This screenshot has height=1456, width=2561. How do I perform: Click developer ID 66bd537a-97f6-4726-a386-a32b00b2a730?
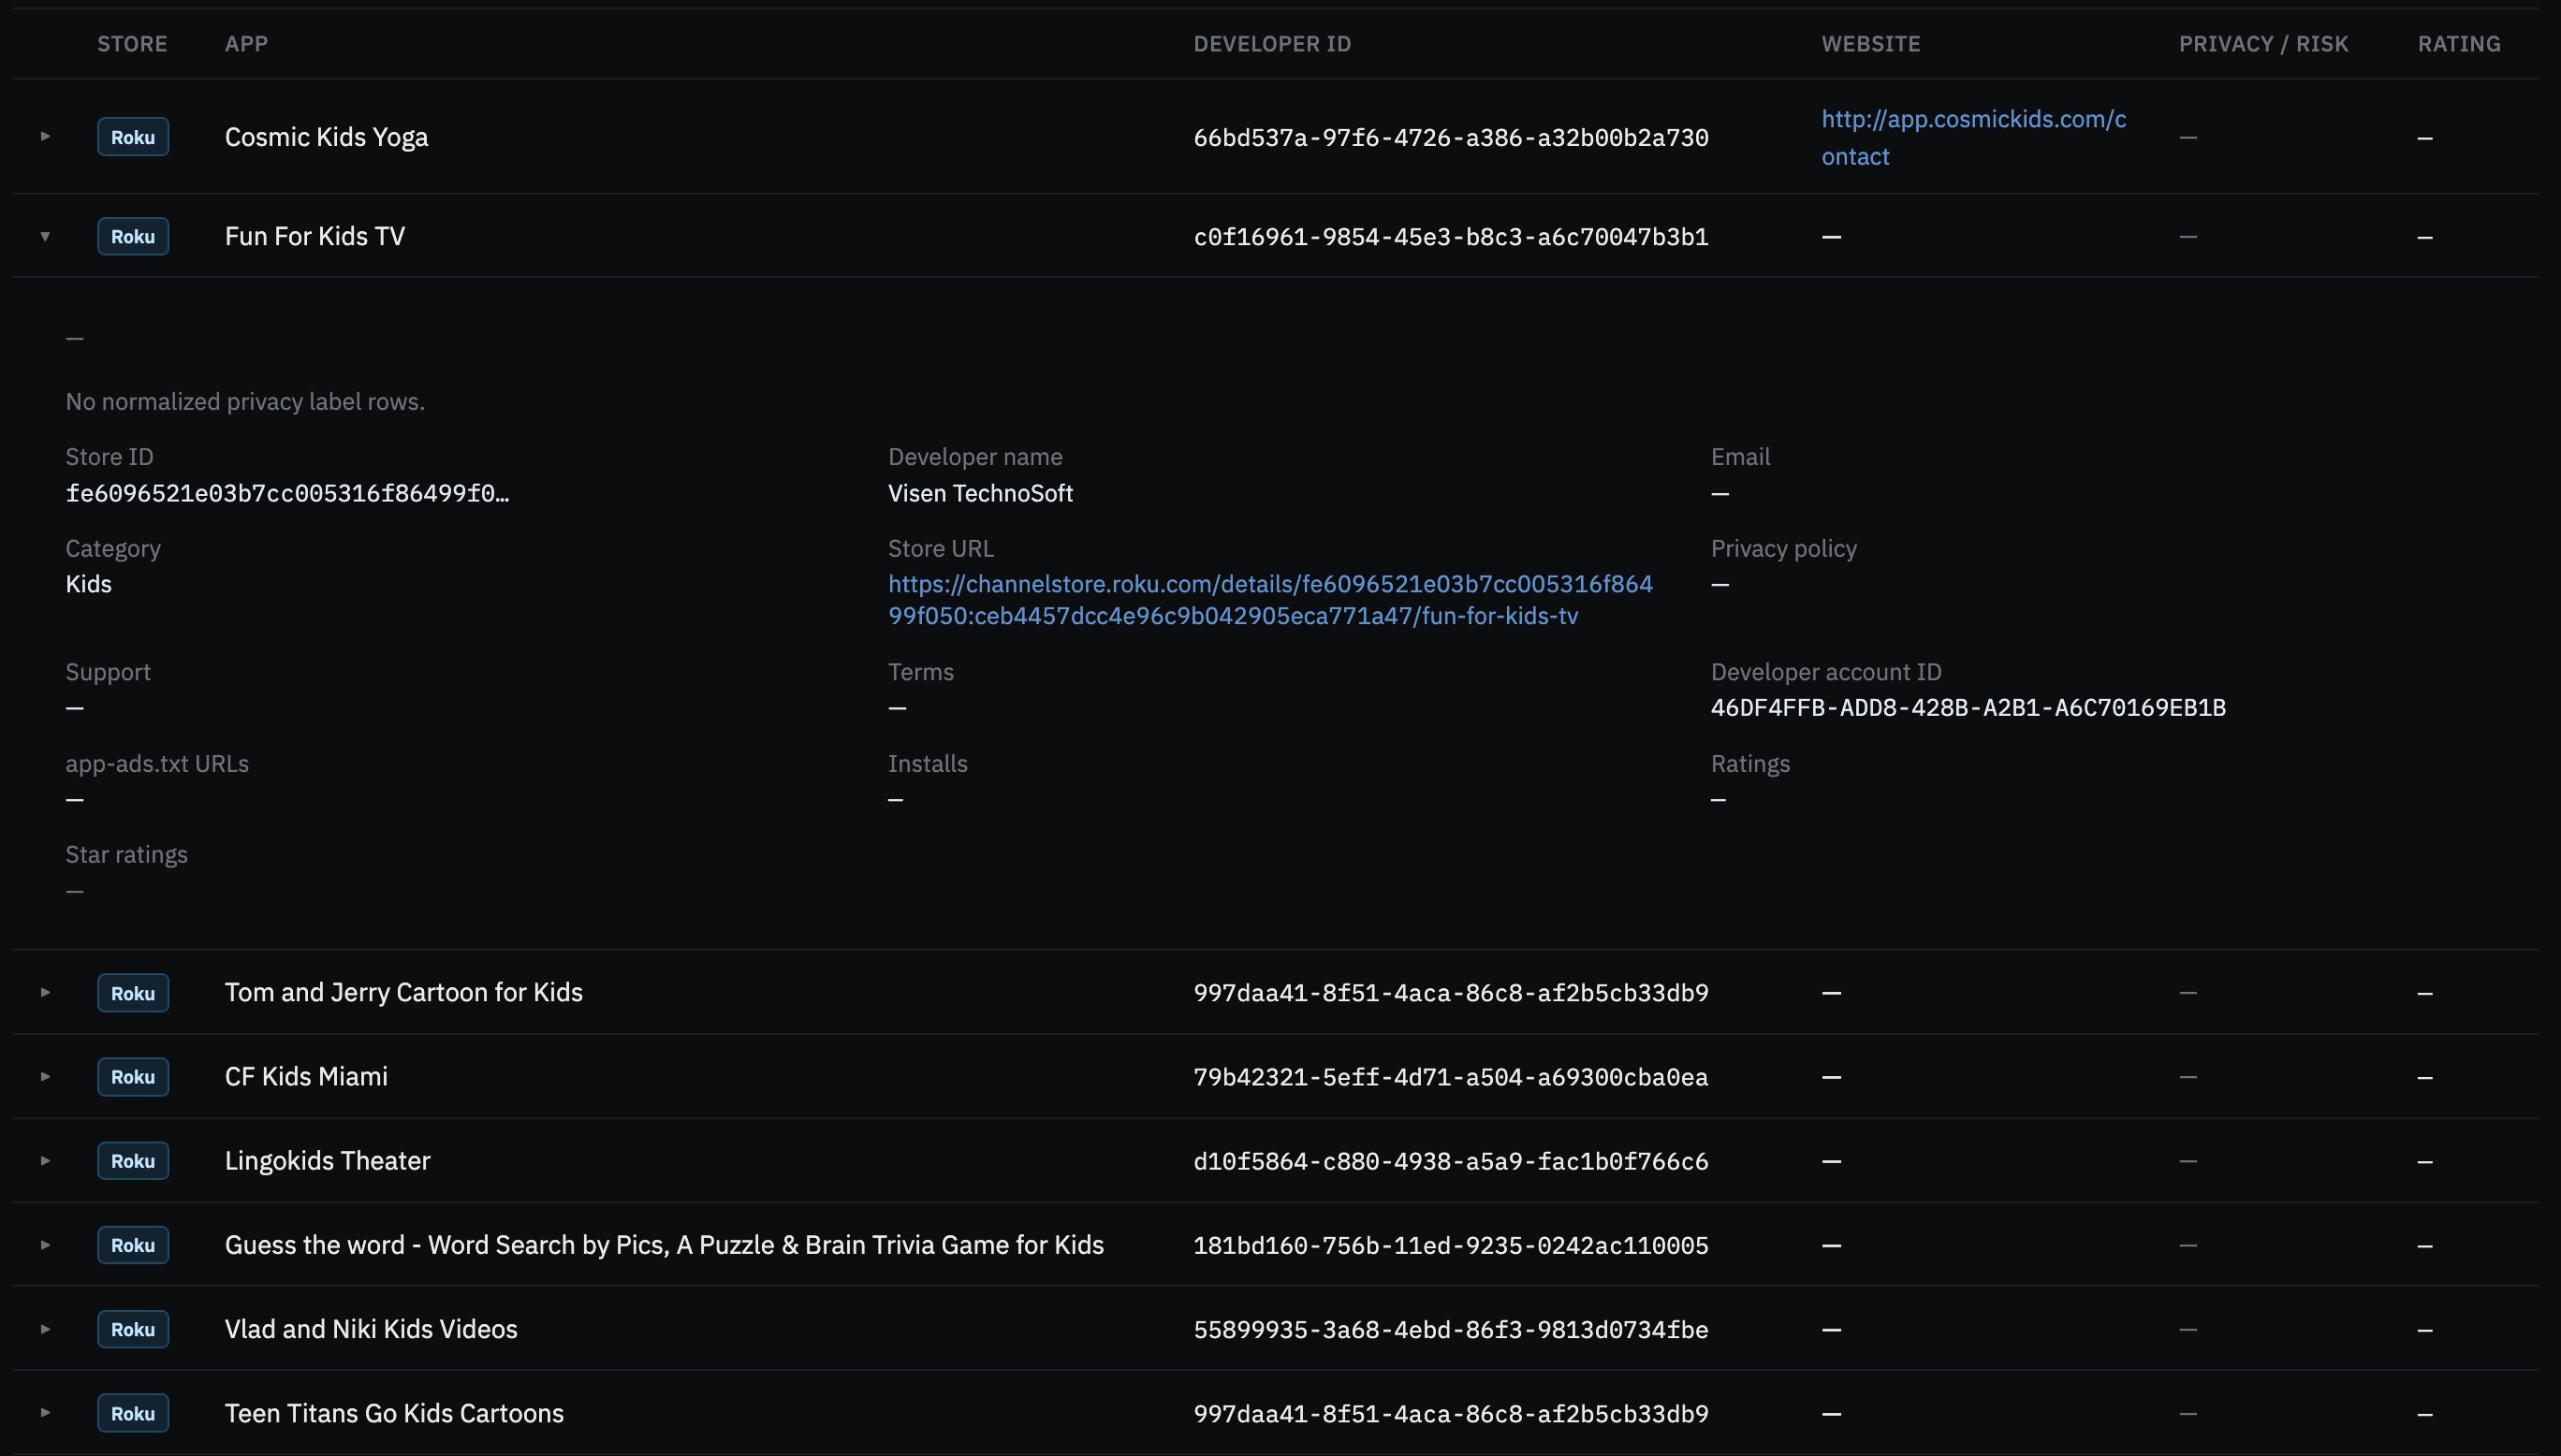click(1451, 137)
